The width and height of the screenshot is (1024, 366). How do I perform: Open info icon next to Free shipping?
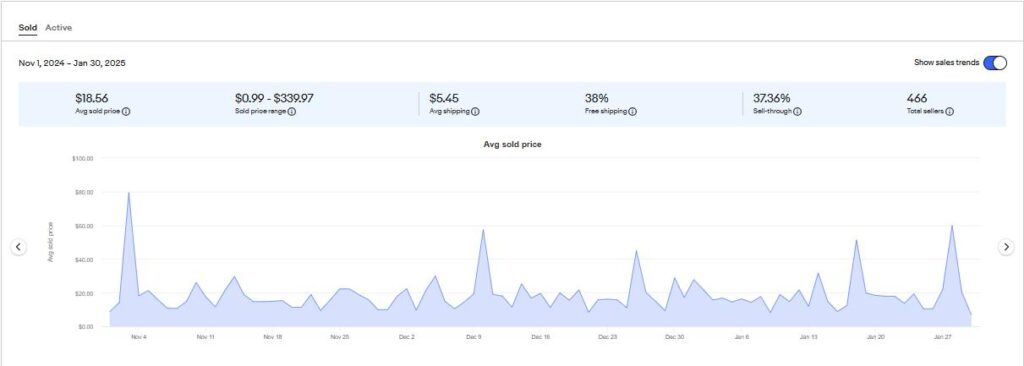click(632, 112)
